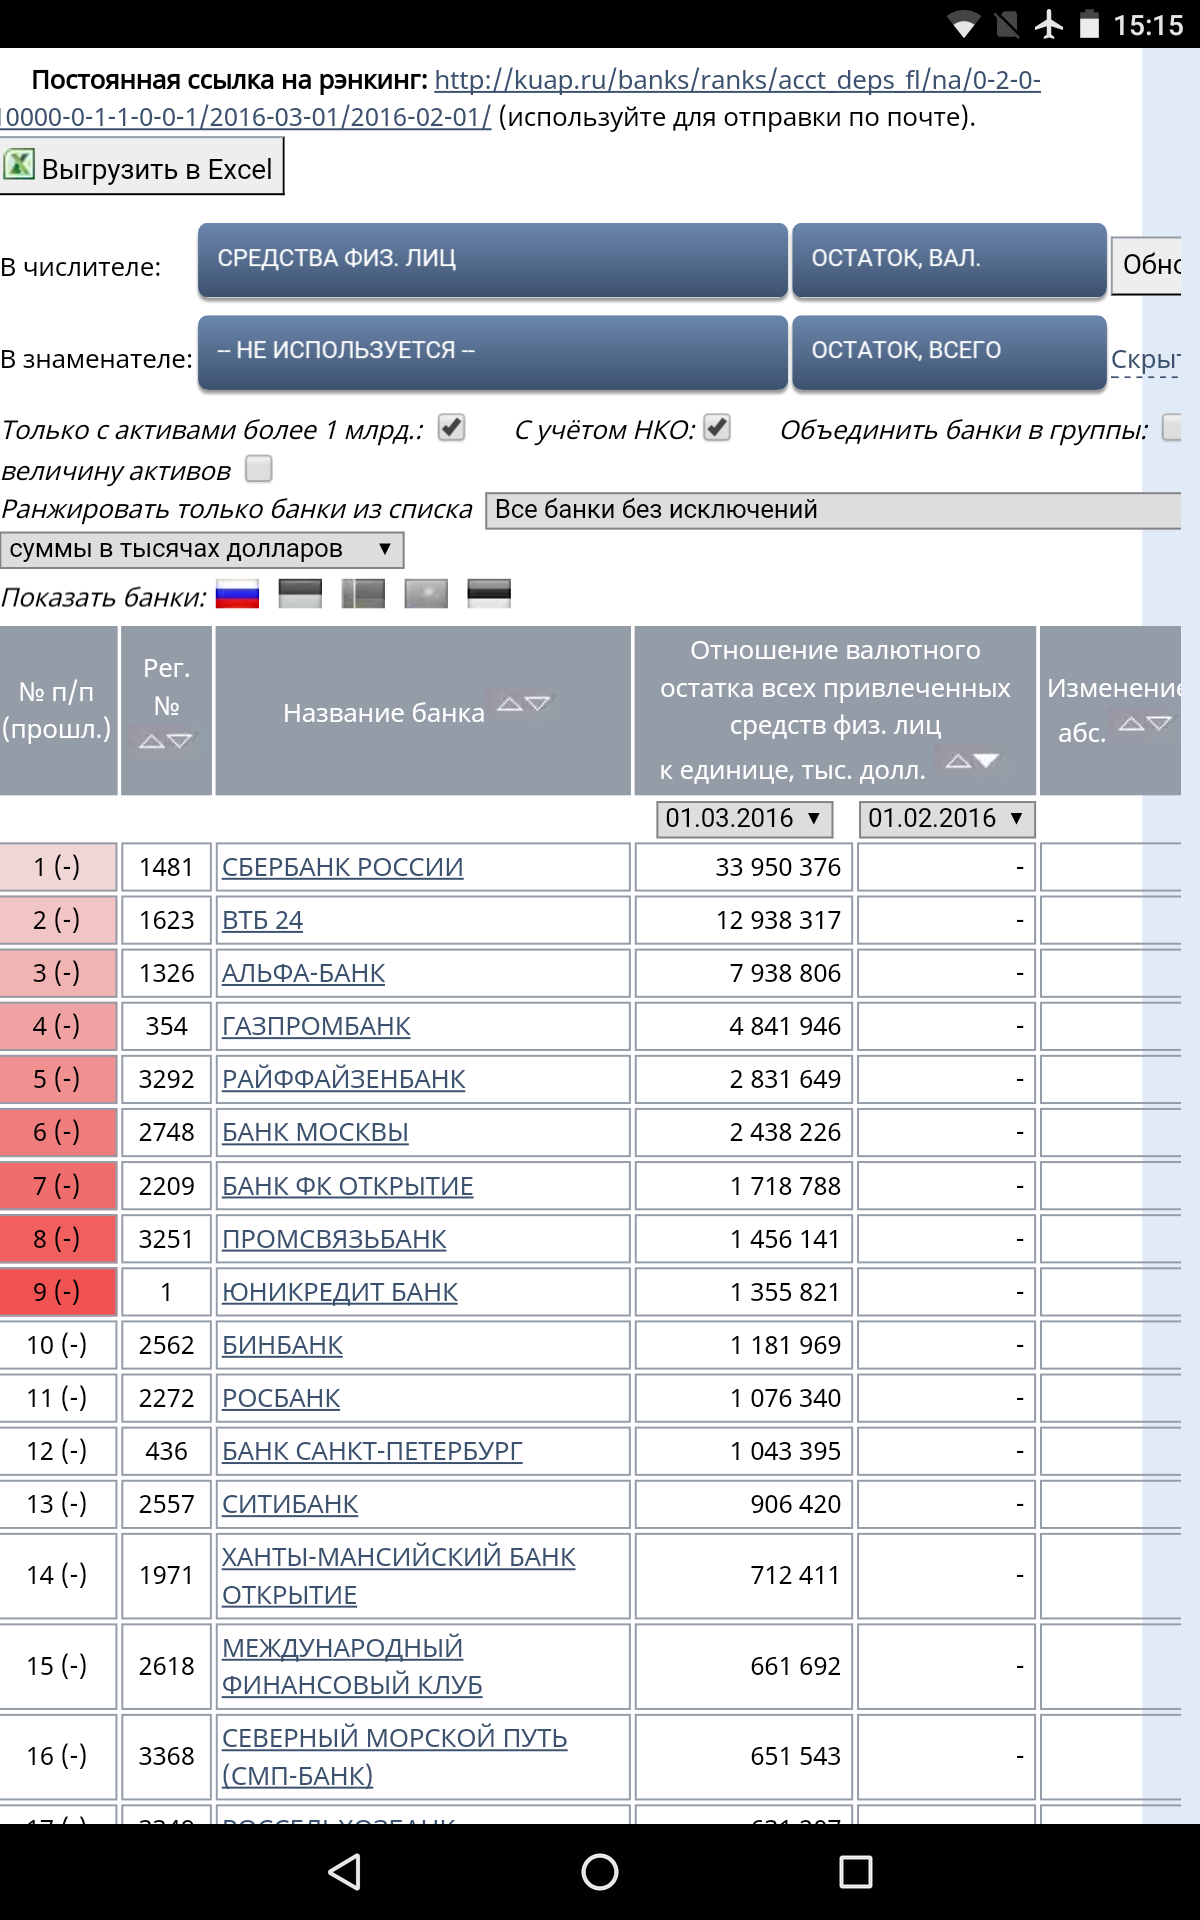Uncheck the 'С учётом НКО' checkbox
Image resolution: width=1200 pixels, height=1920 pixels.
[x=717, y=428]
